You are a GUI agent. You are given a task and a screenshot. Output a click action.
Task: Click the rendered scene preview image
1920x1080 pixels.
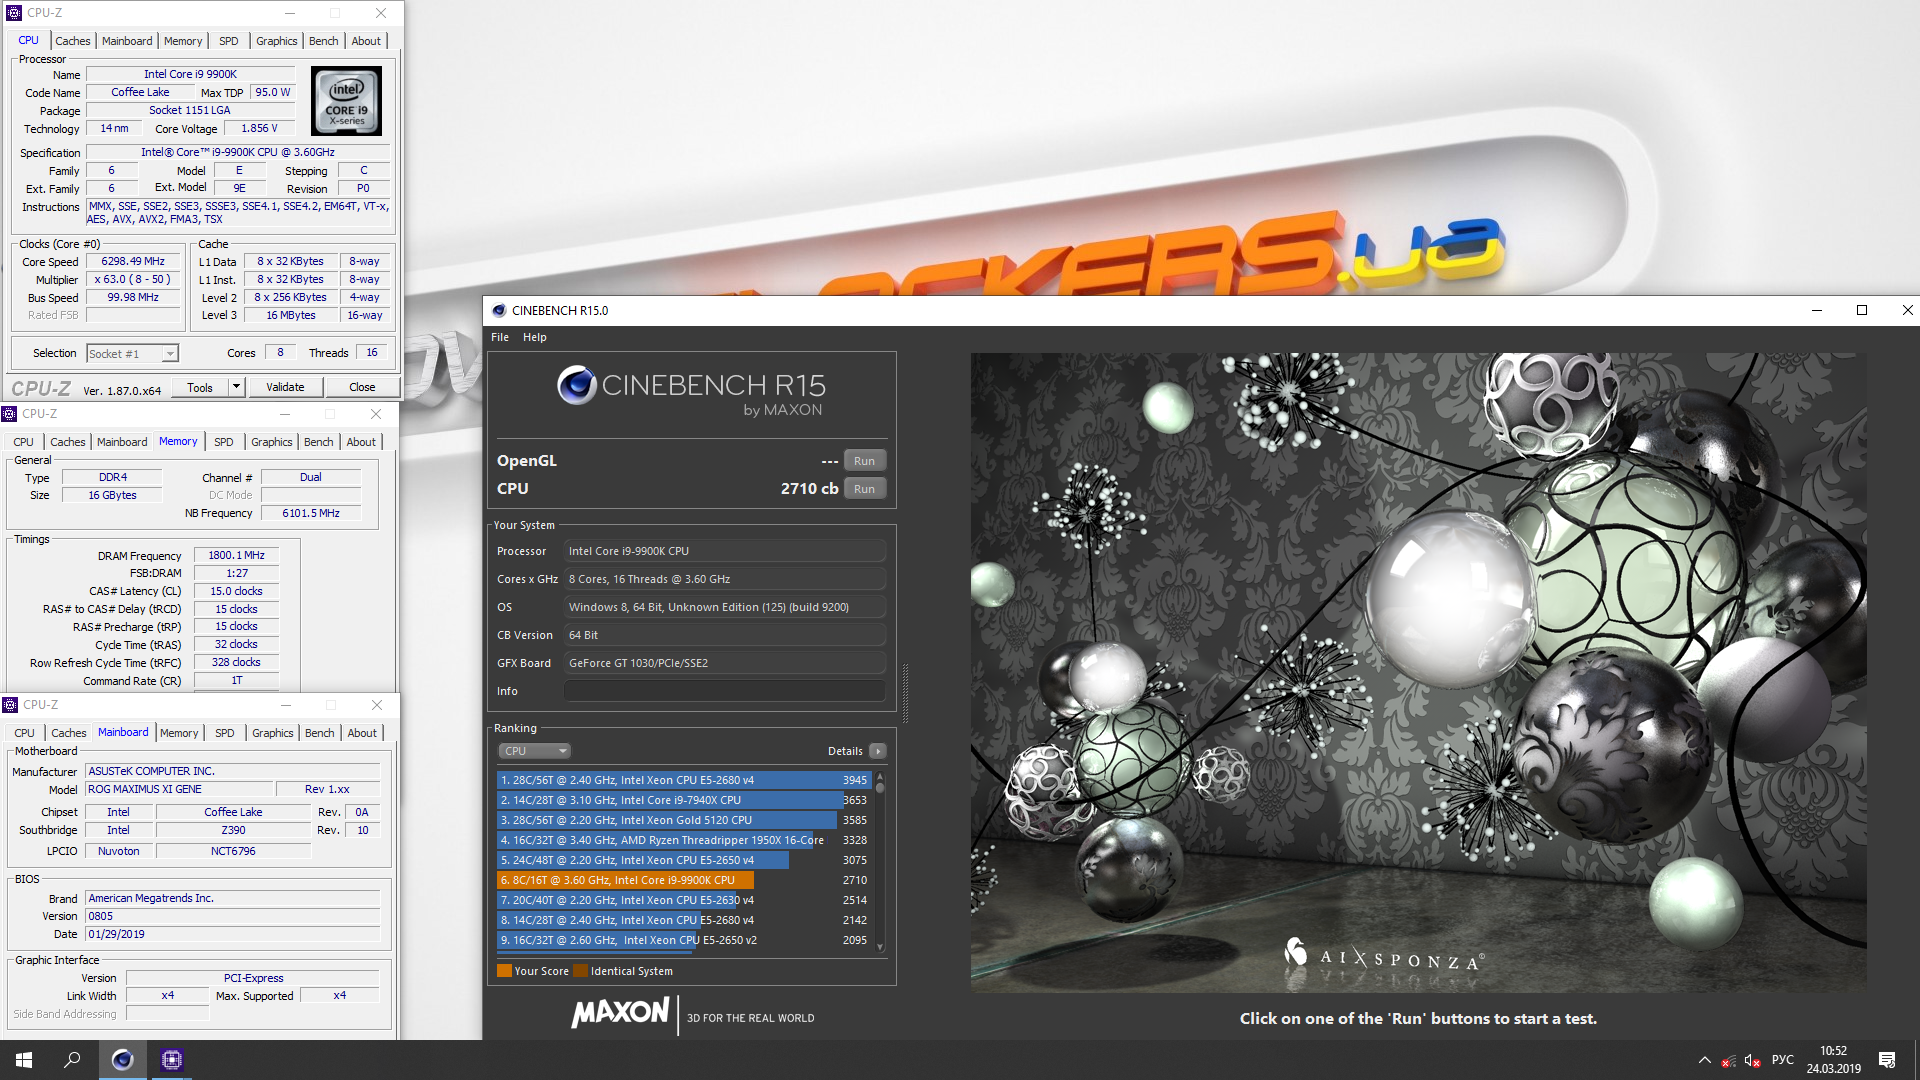pyautogui.click(x=1418, y=672)
